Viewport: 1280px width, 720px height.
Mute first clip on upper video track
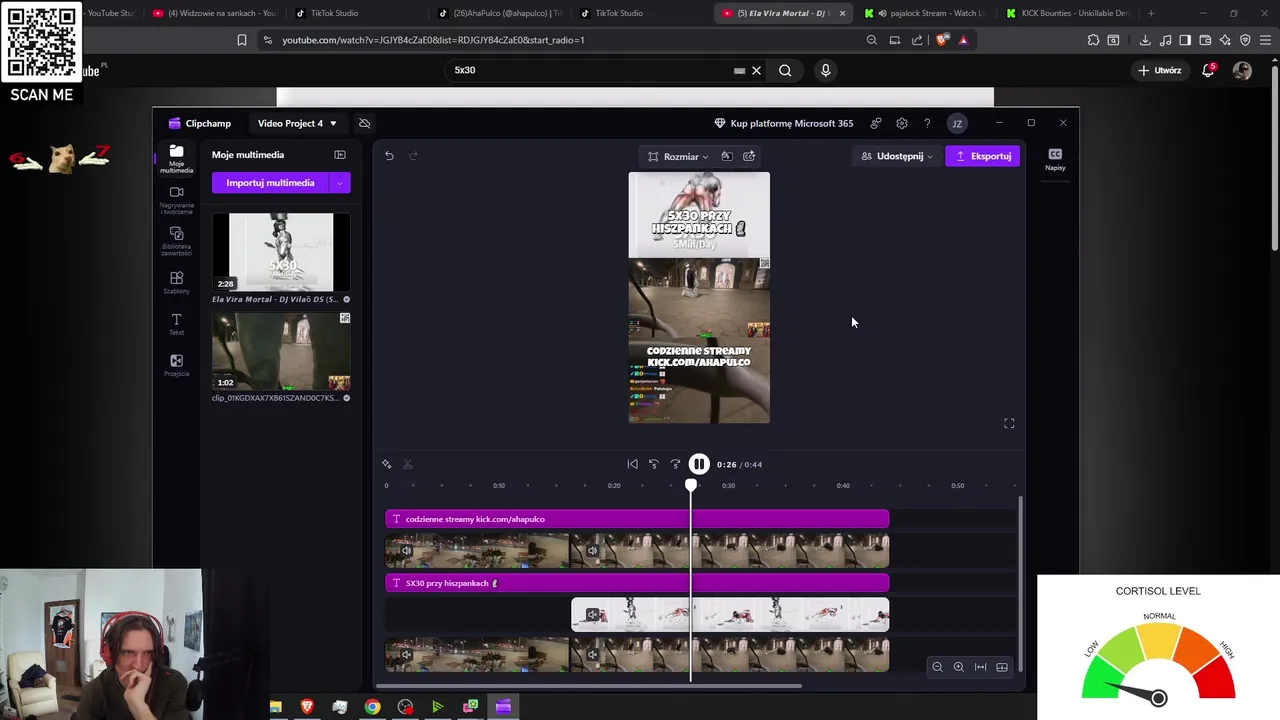coord(406,550)
